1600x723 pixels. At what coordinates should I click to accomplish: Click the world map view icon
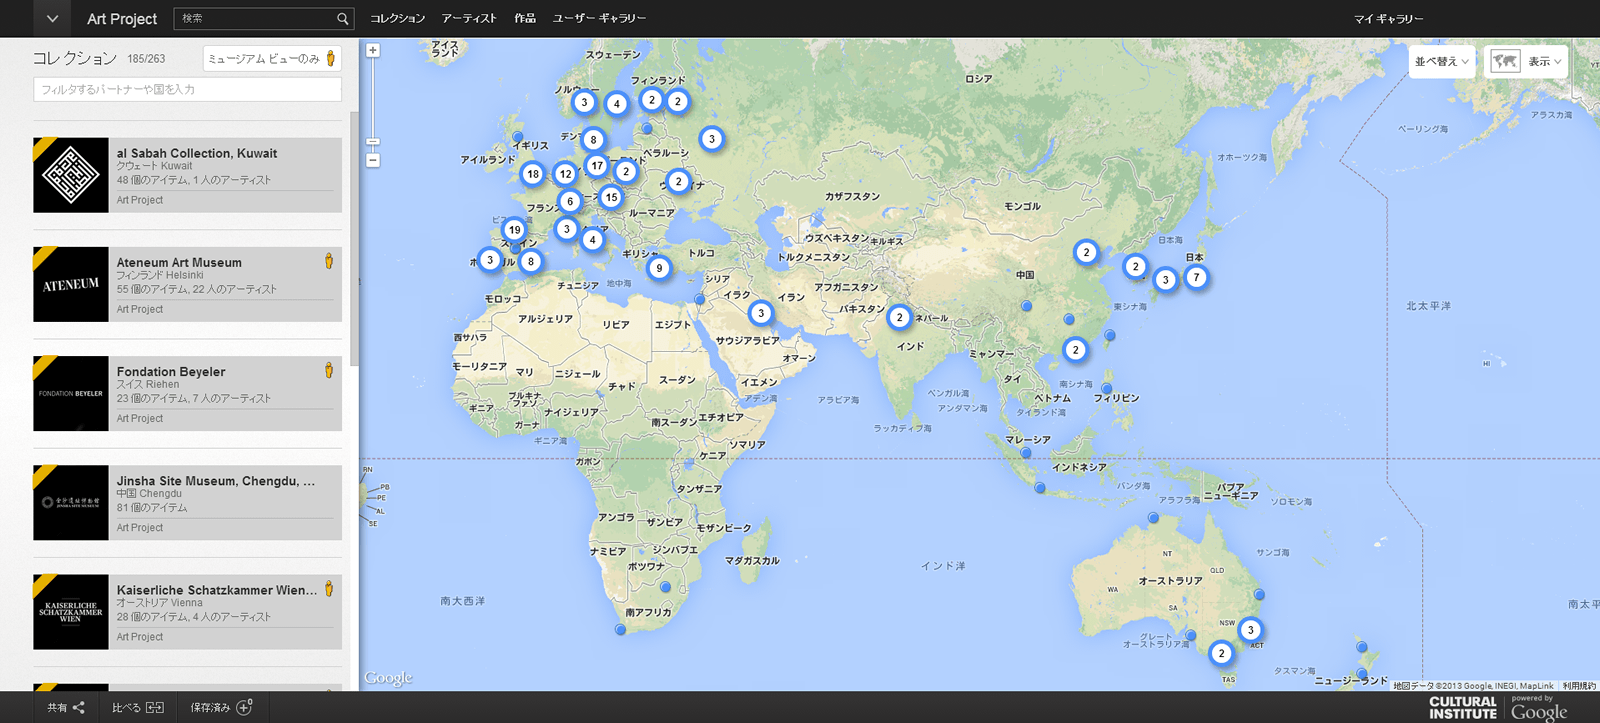click(x=1505, y=61)
